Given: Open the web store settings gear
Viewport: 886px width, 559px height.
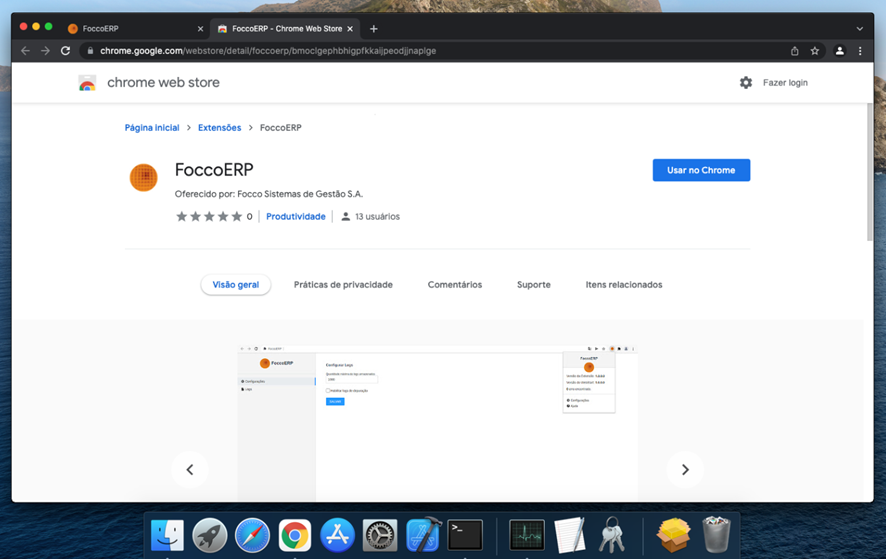Looking at the screenshot, I should pyautogui.click(x=746, y=83).
